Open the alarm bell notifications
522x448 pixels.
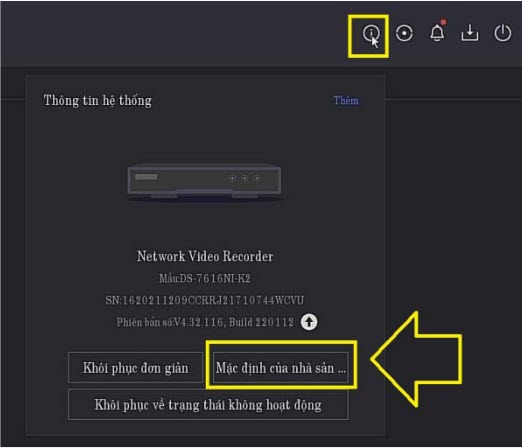tap(437, 33)
